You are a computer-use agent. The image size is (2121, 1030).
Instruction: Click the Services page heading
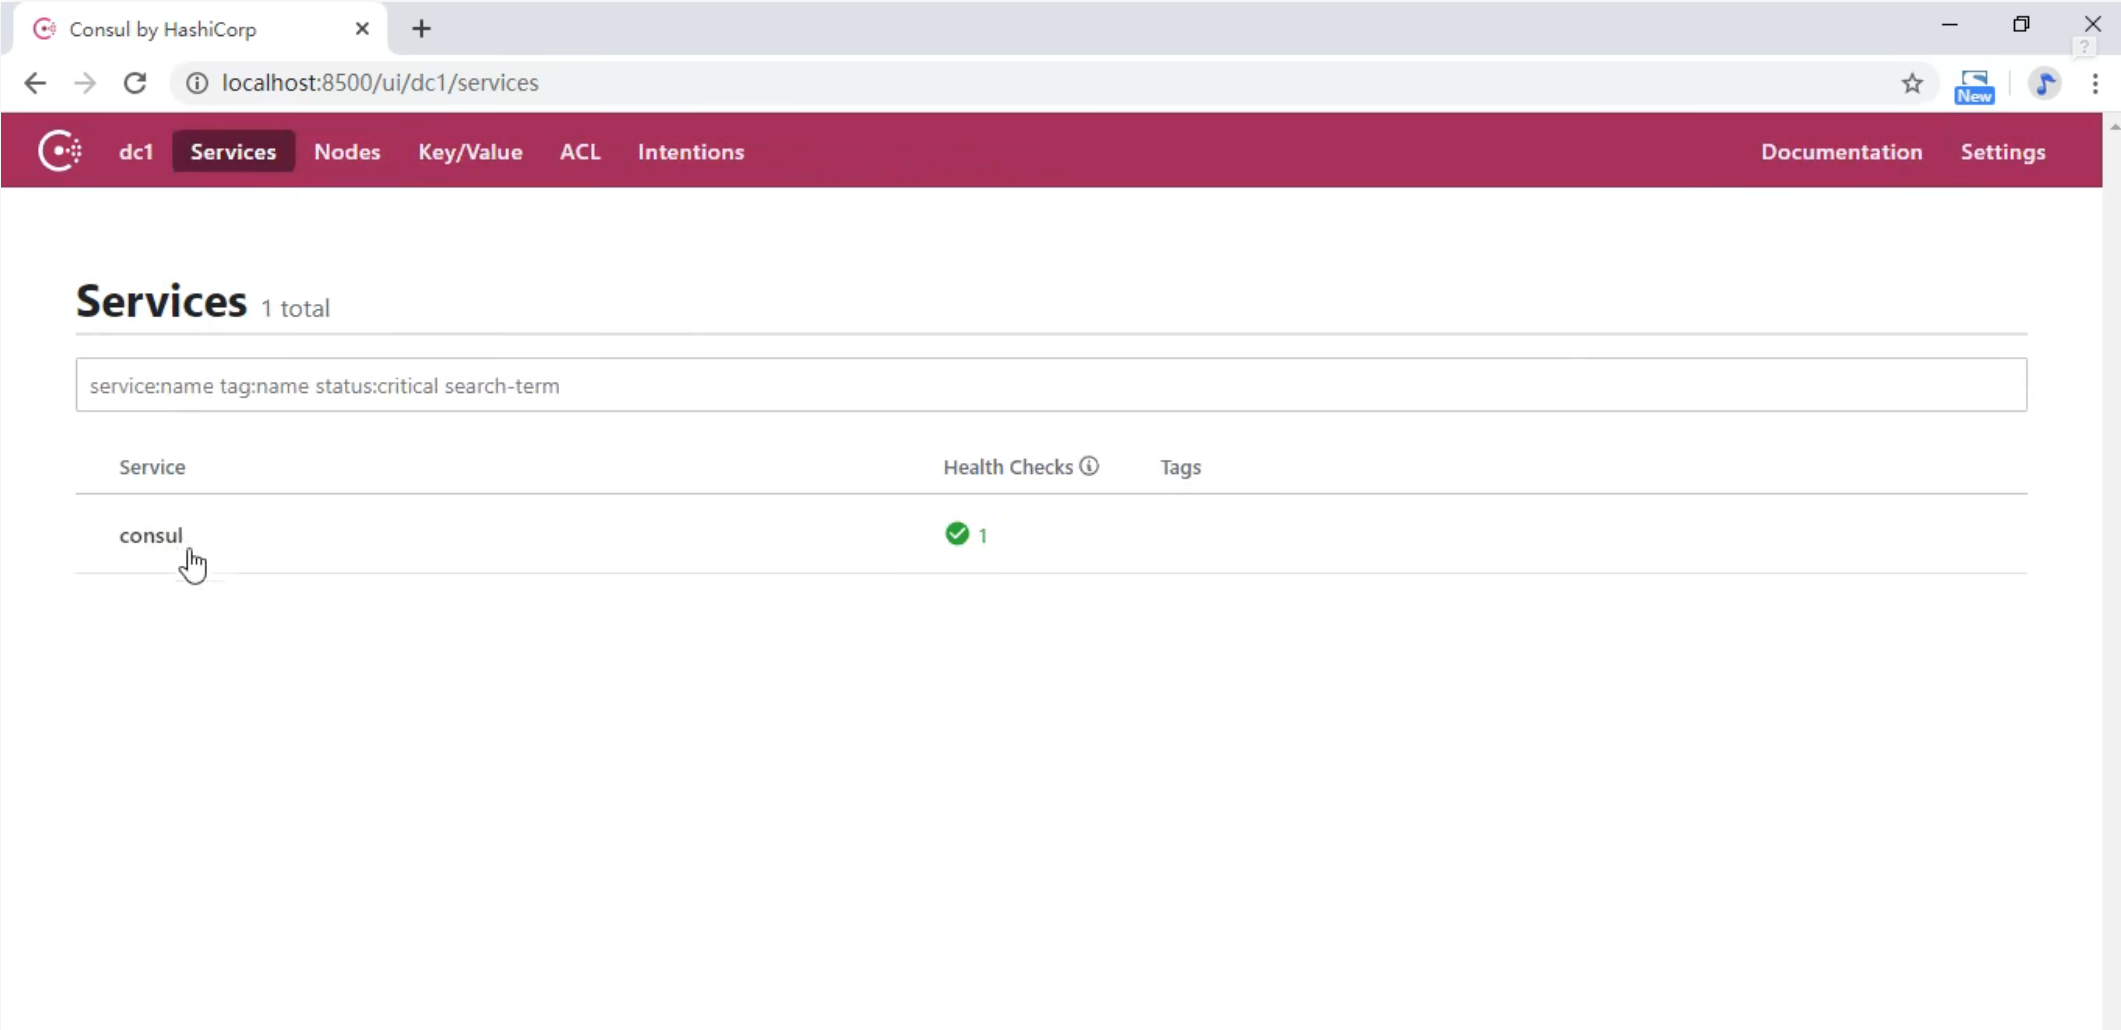(161, 301)
